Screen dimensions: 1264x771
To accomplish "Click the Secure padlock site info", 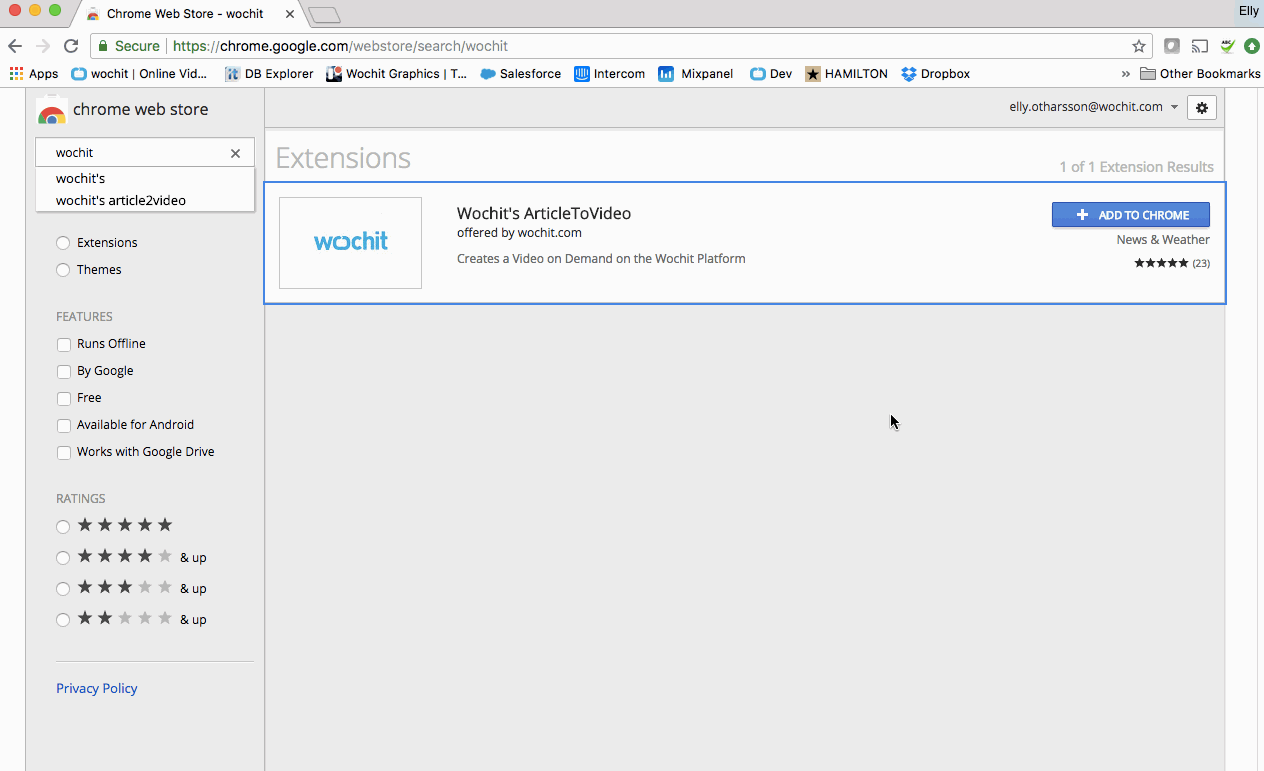I will 128,46.
